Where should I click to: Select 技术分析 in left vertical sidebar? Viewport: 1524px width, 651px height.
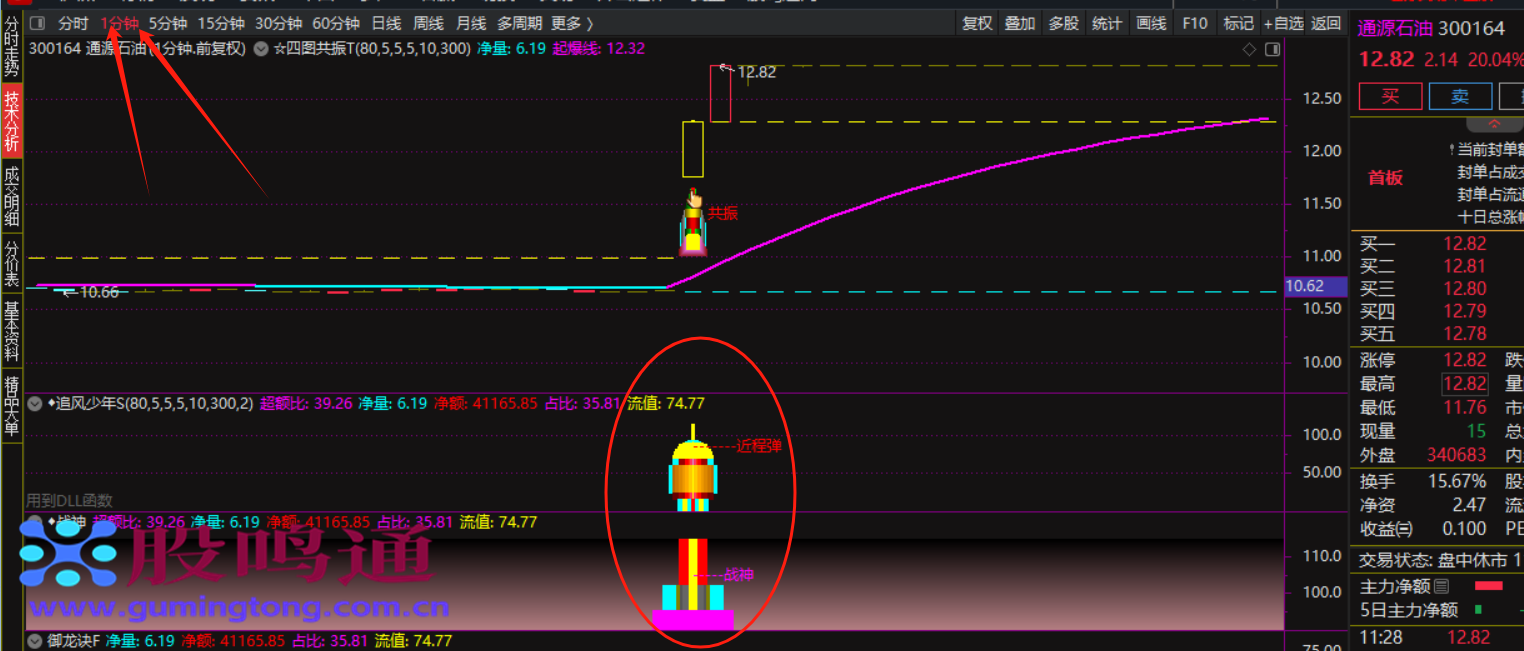tap(12, 121)
